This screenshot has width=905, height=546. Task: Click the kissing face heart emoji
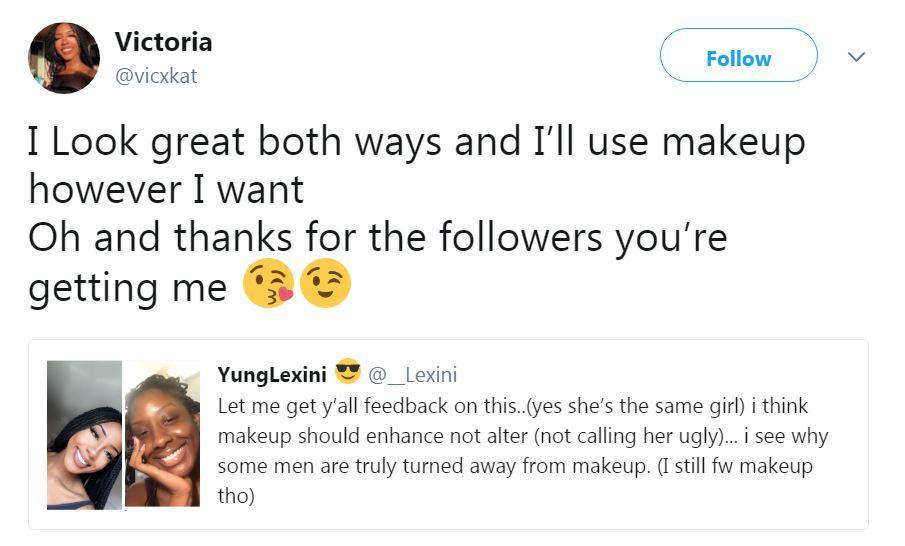point(269,286)
